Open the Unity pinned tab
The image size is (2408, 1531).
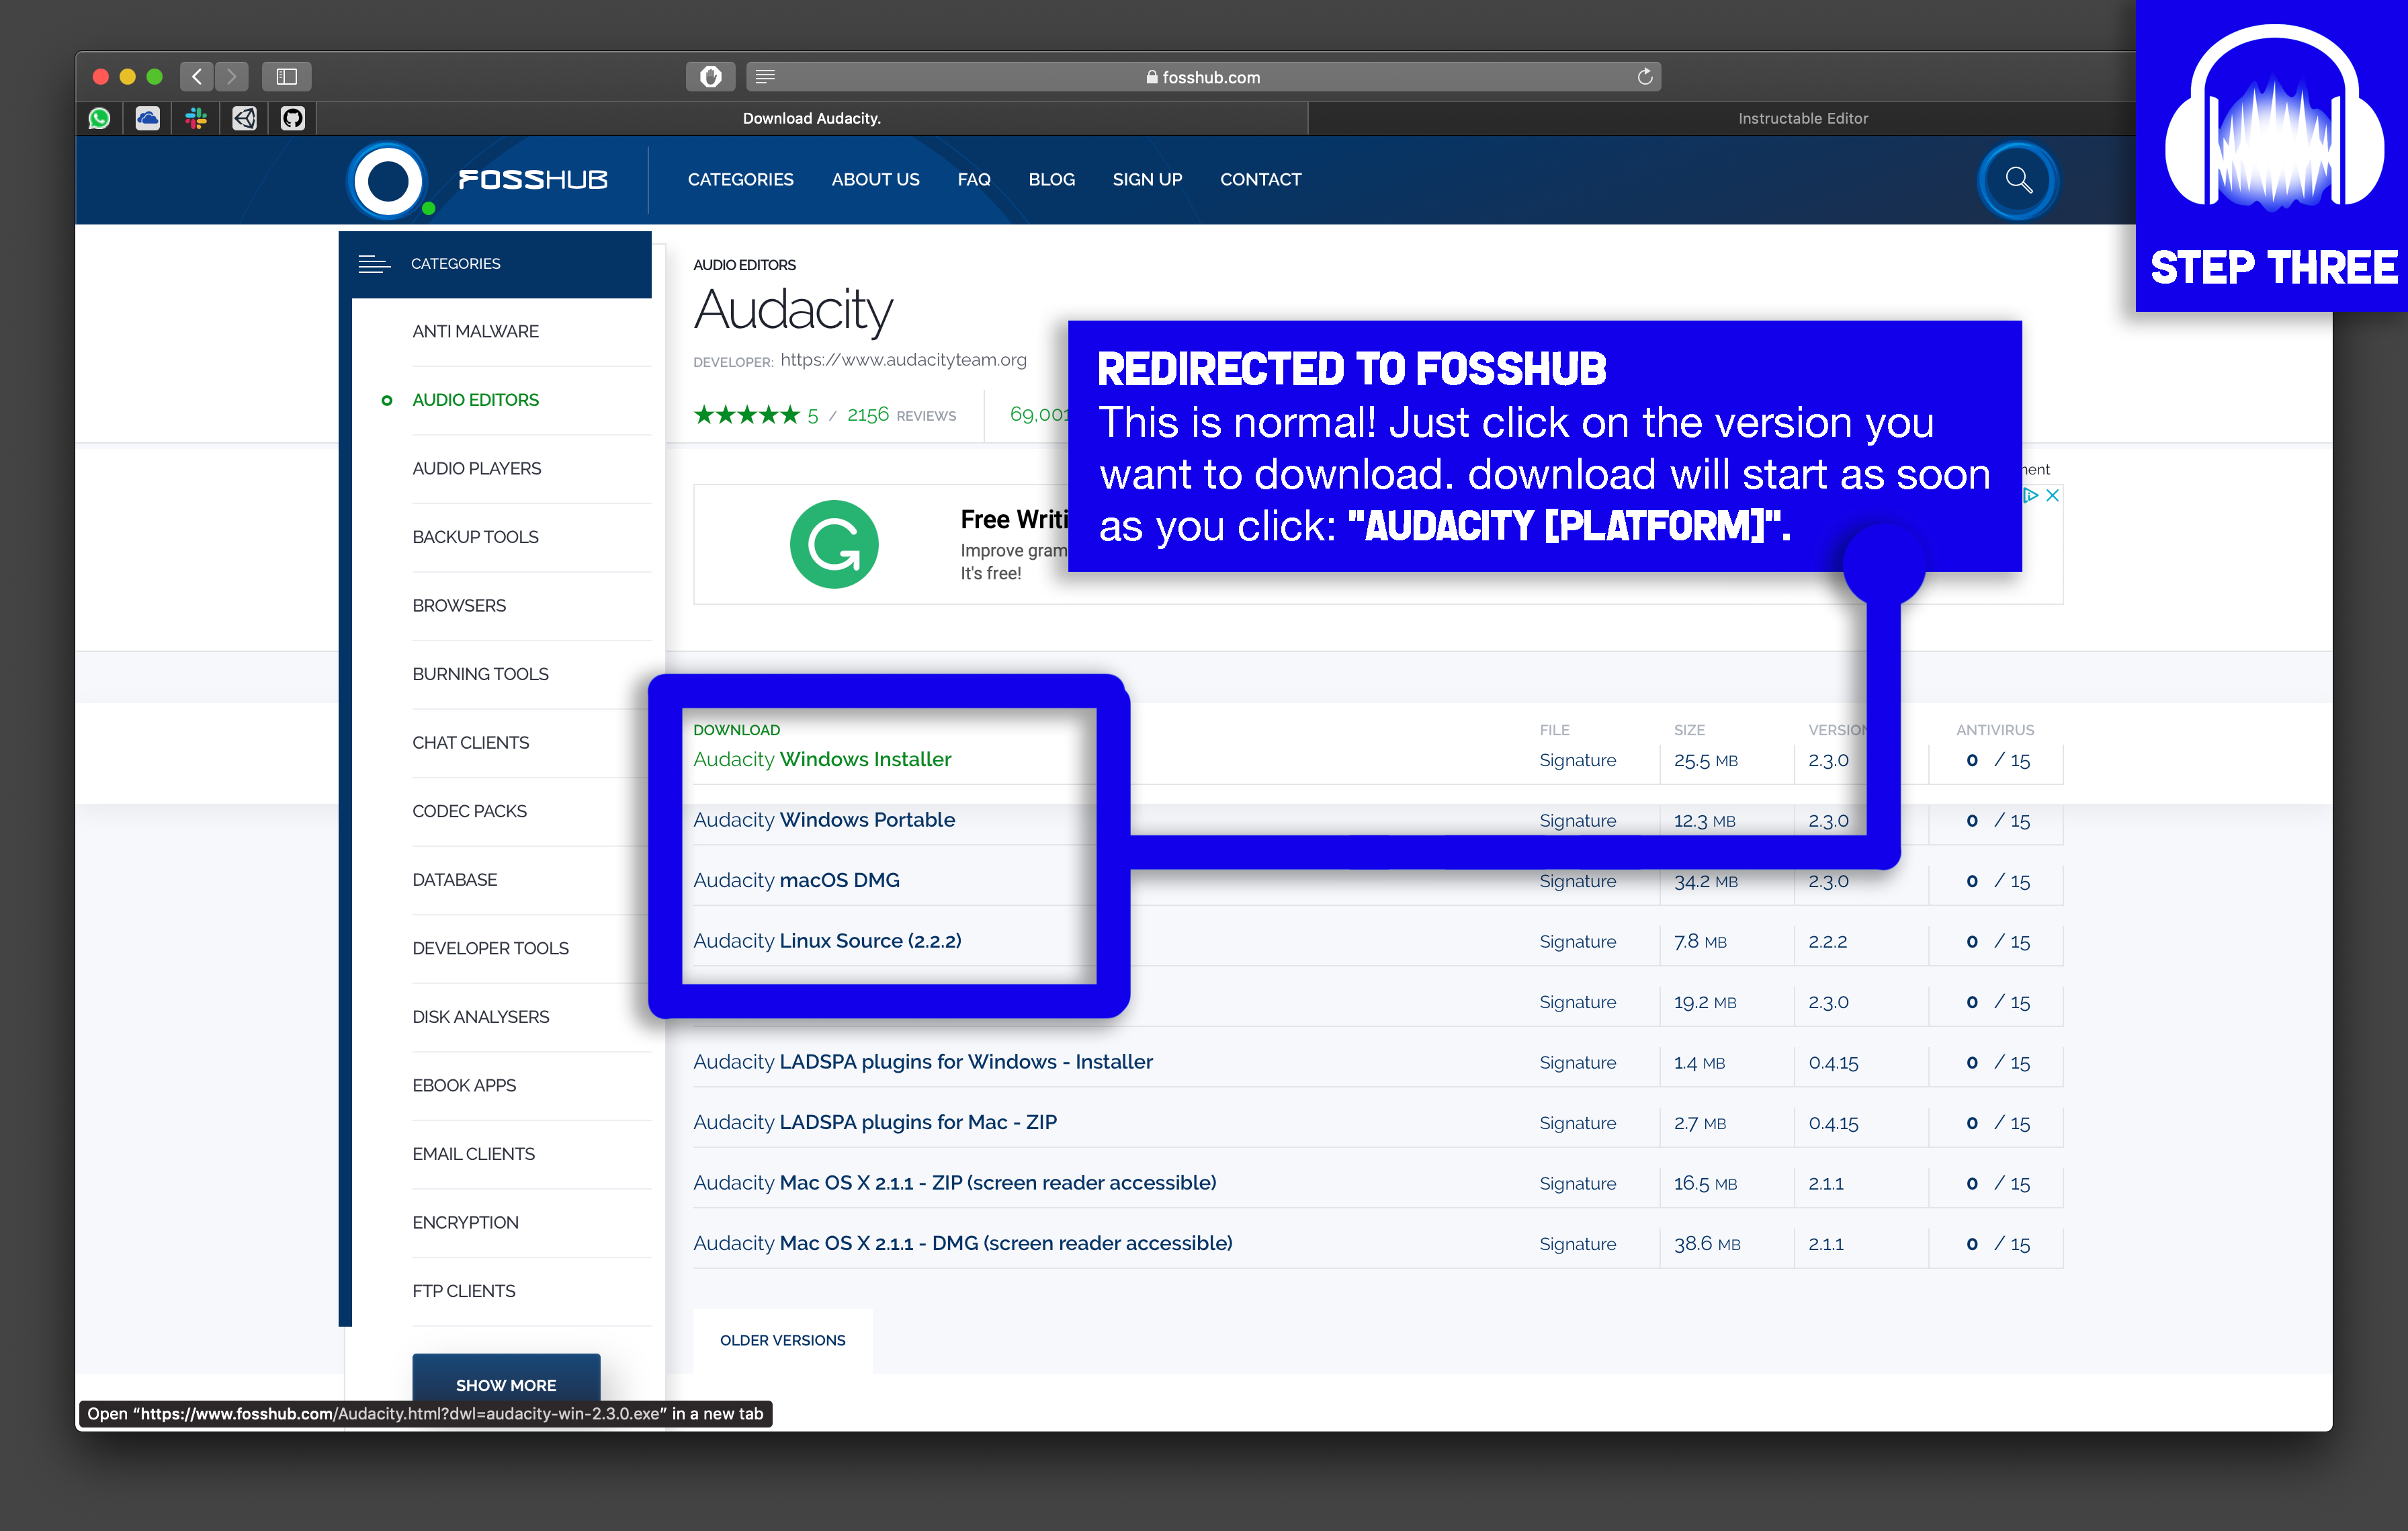click(x=244, y=118)
